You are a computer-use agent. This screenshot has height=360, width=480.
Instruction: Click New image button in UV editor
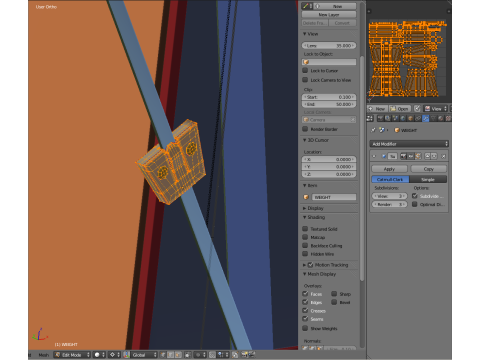[377, 109]
